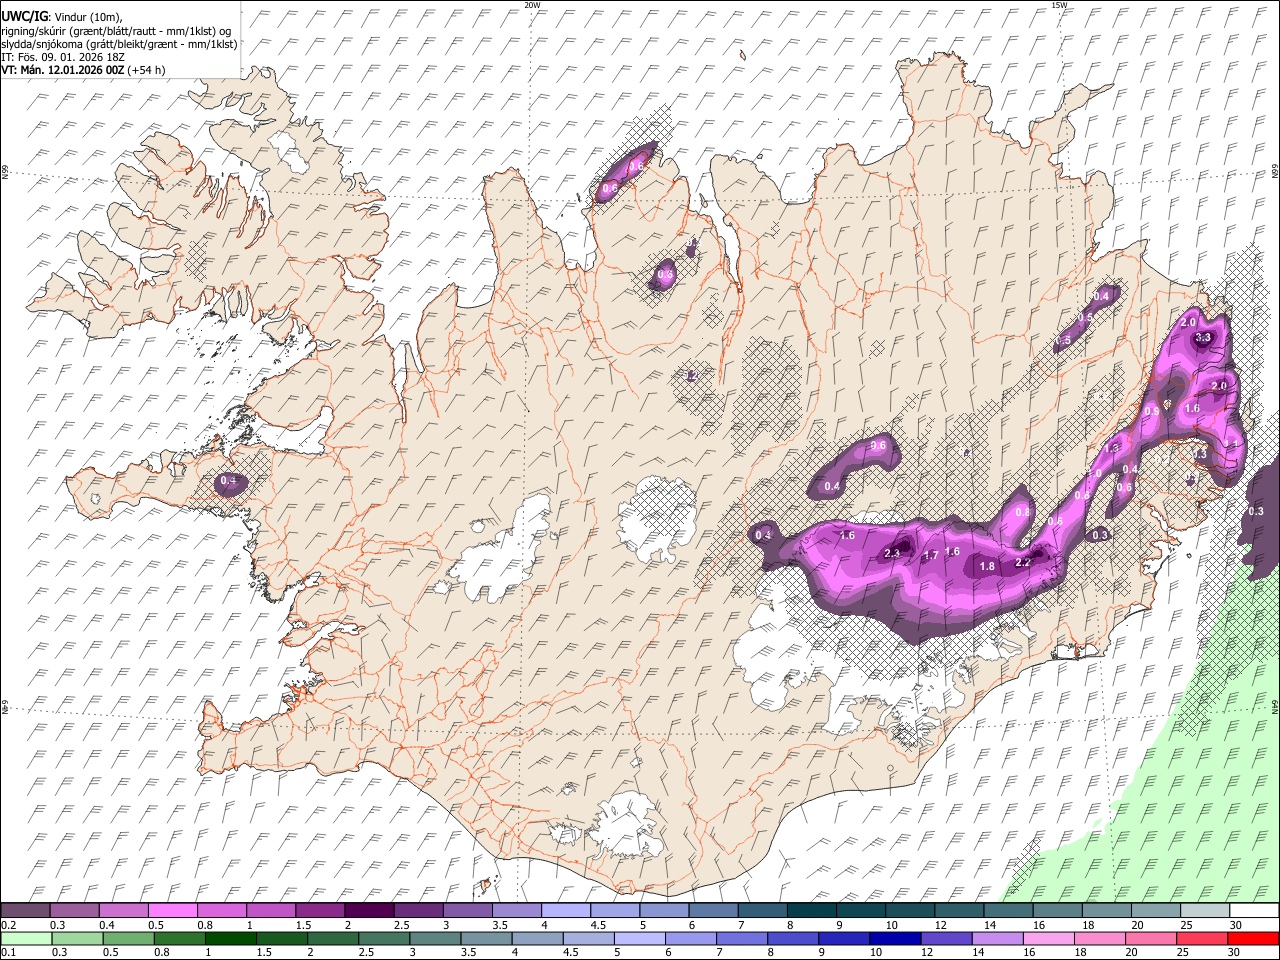Click the dark teal 8 swatch in upper legend row

811,911
